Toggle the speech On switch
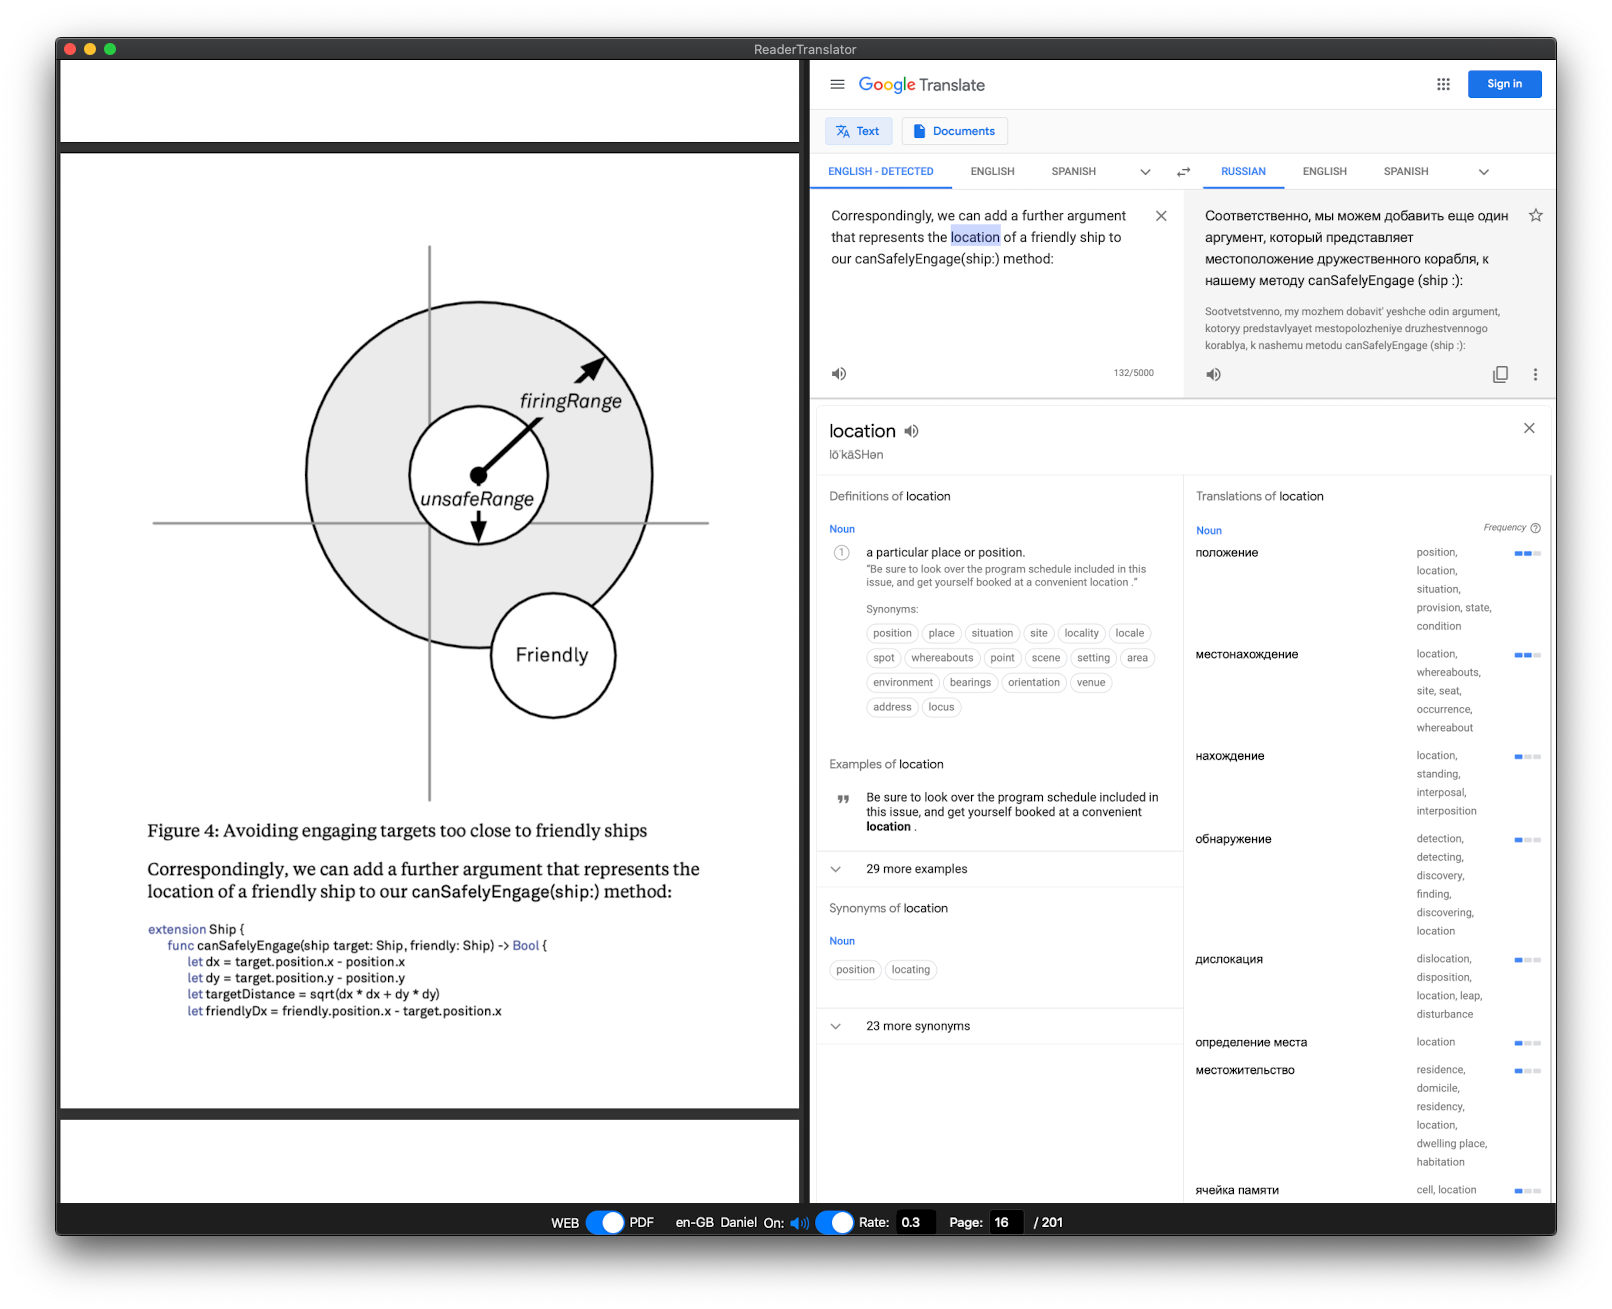This screenshot has width=1612, height=1309. [834, 1222]
